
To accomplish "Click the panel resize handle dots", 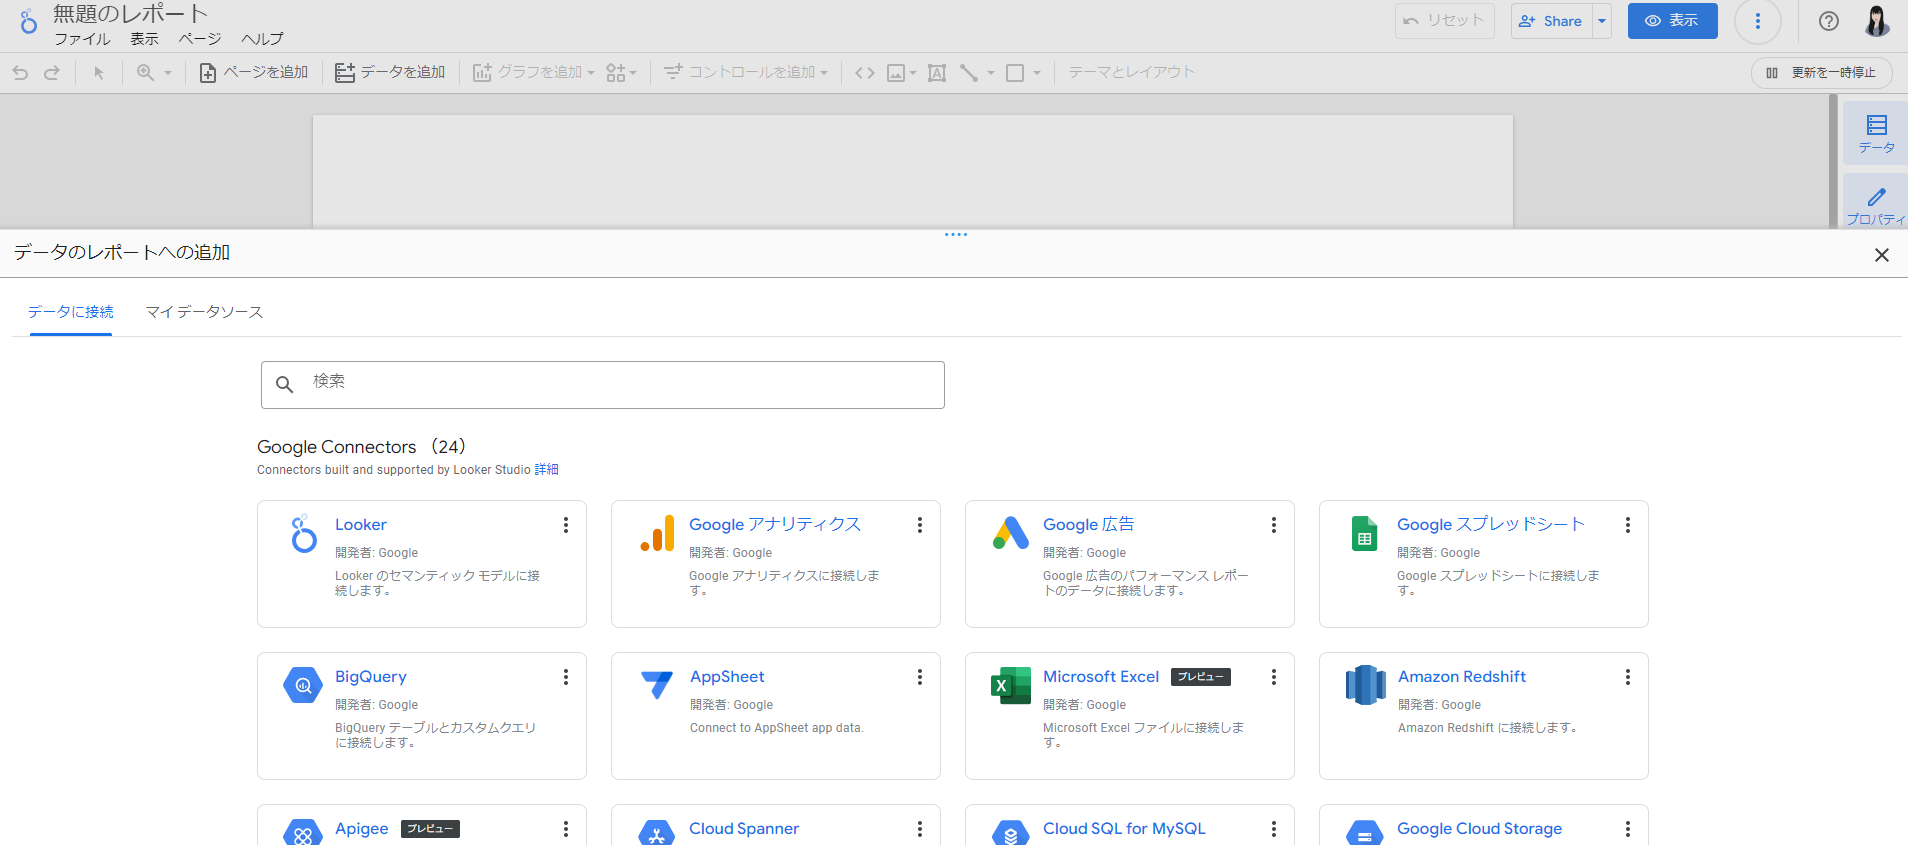I will [x=956, y=235].
